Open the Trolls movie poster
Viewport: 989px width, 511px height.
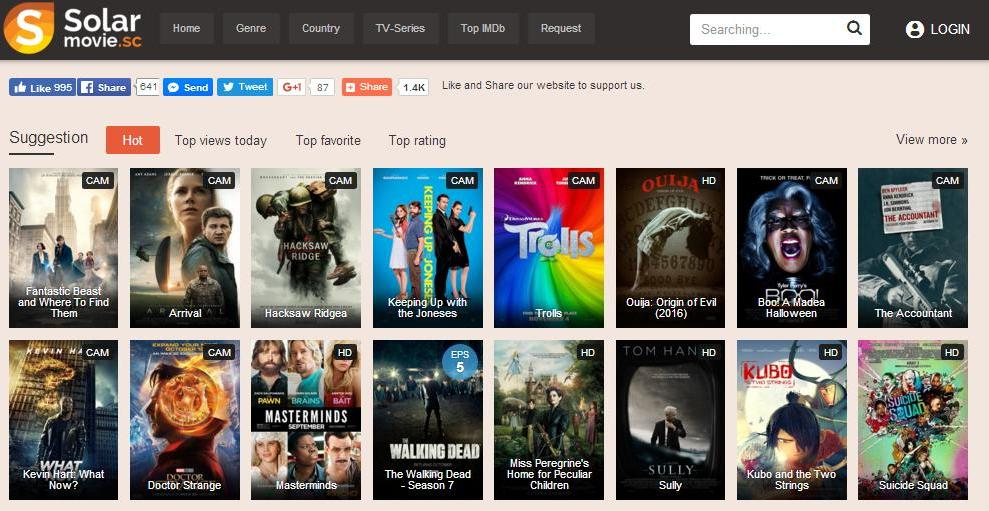549,248
